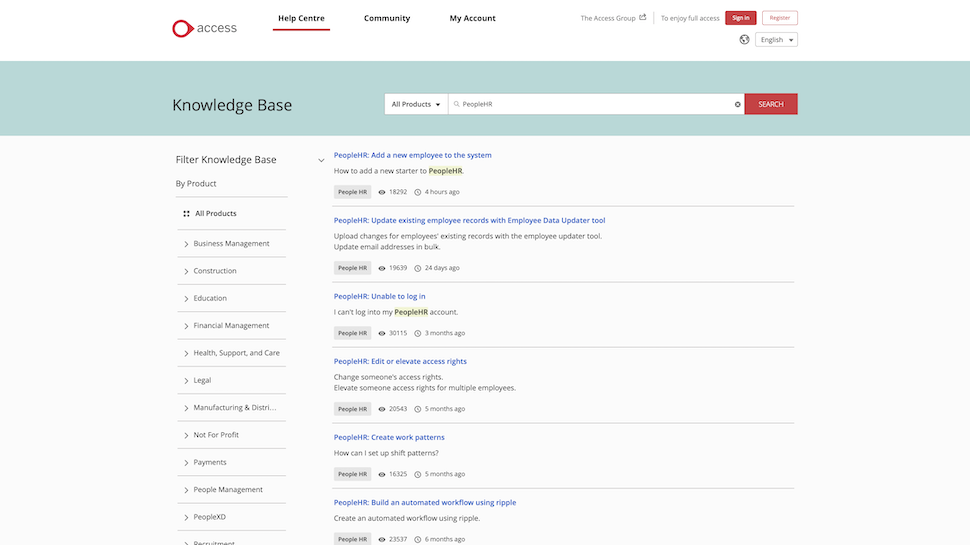Click the red Sign In button
This screenshot has height=545, width=970.
pos(740,18)
